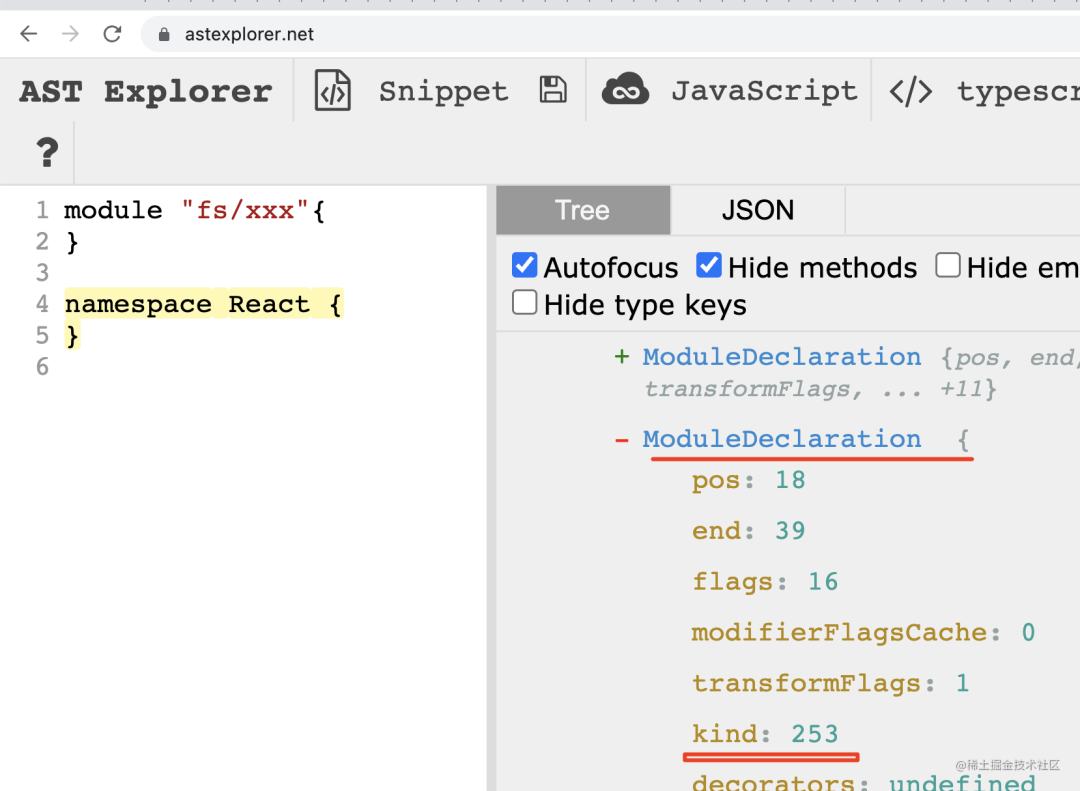Viewport: 1080px width, 791px height.
Task: Open the JavaScript language menu
Action: point(765,91)
